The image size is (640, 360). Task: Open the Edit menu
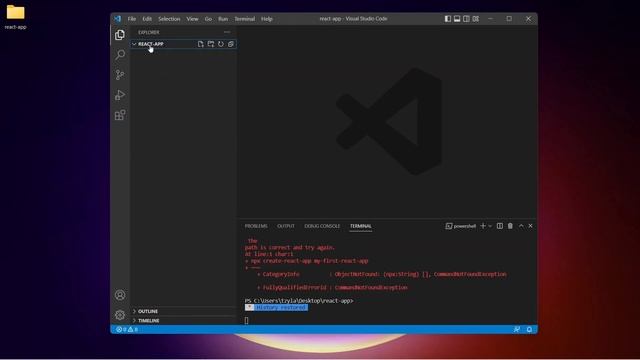[x=147, y=19]
